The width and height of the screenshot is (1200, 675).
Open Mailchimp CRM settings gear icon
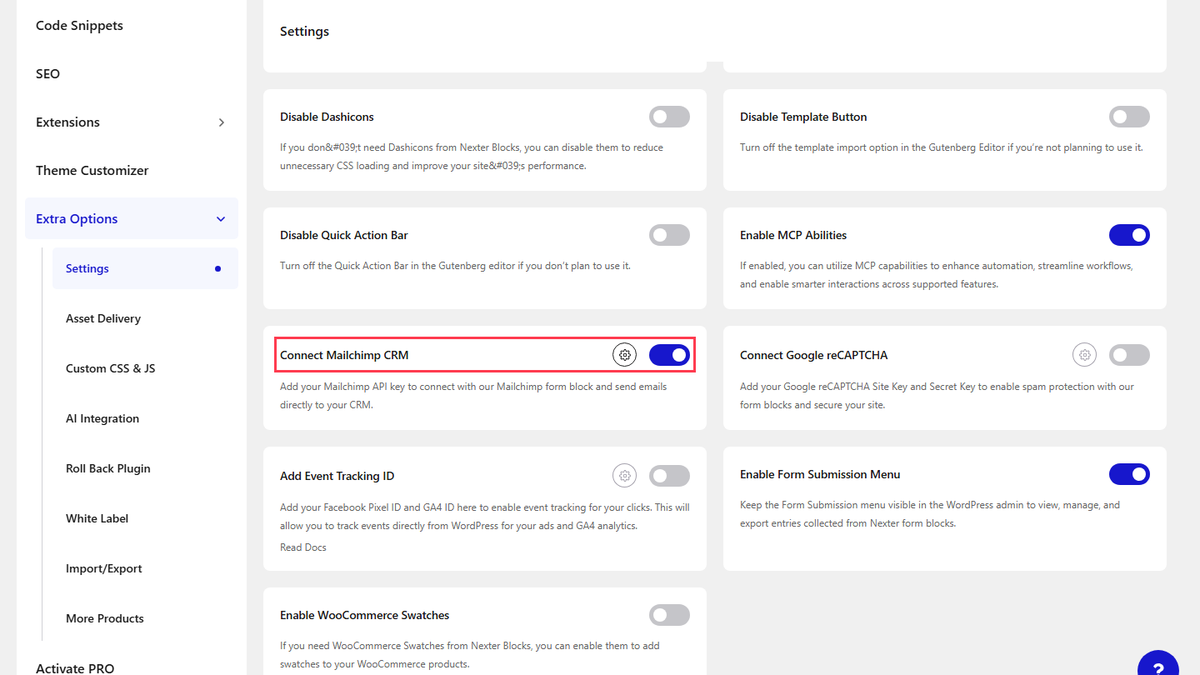(x=625, y=355)
